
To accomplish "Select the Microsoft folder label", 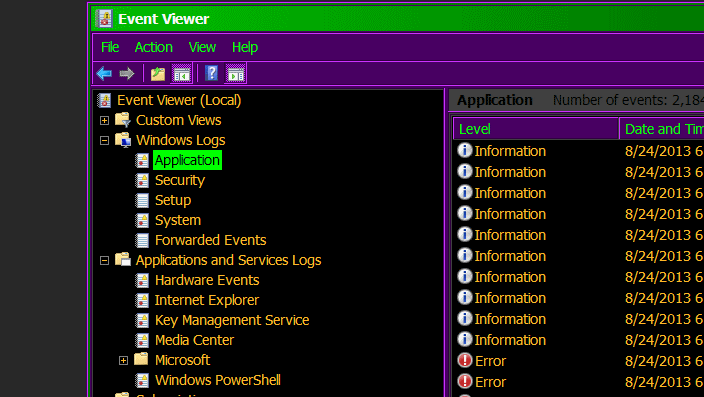I will point(182,360).
